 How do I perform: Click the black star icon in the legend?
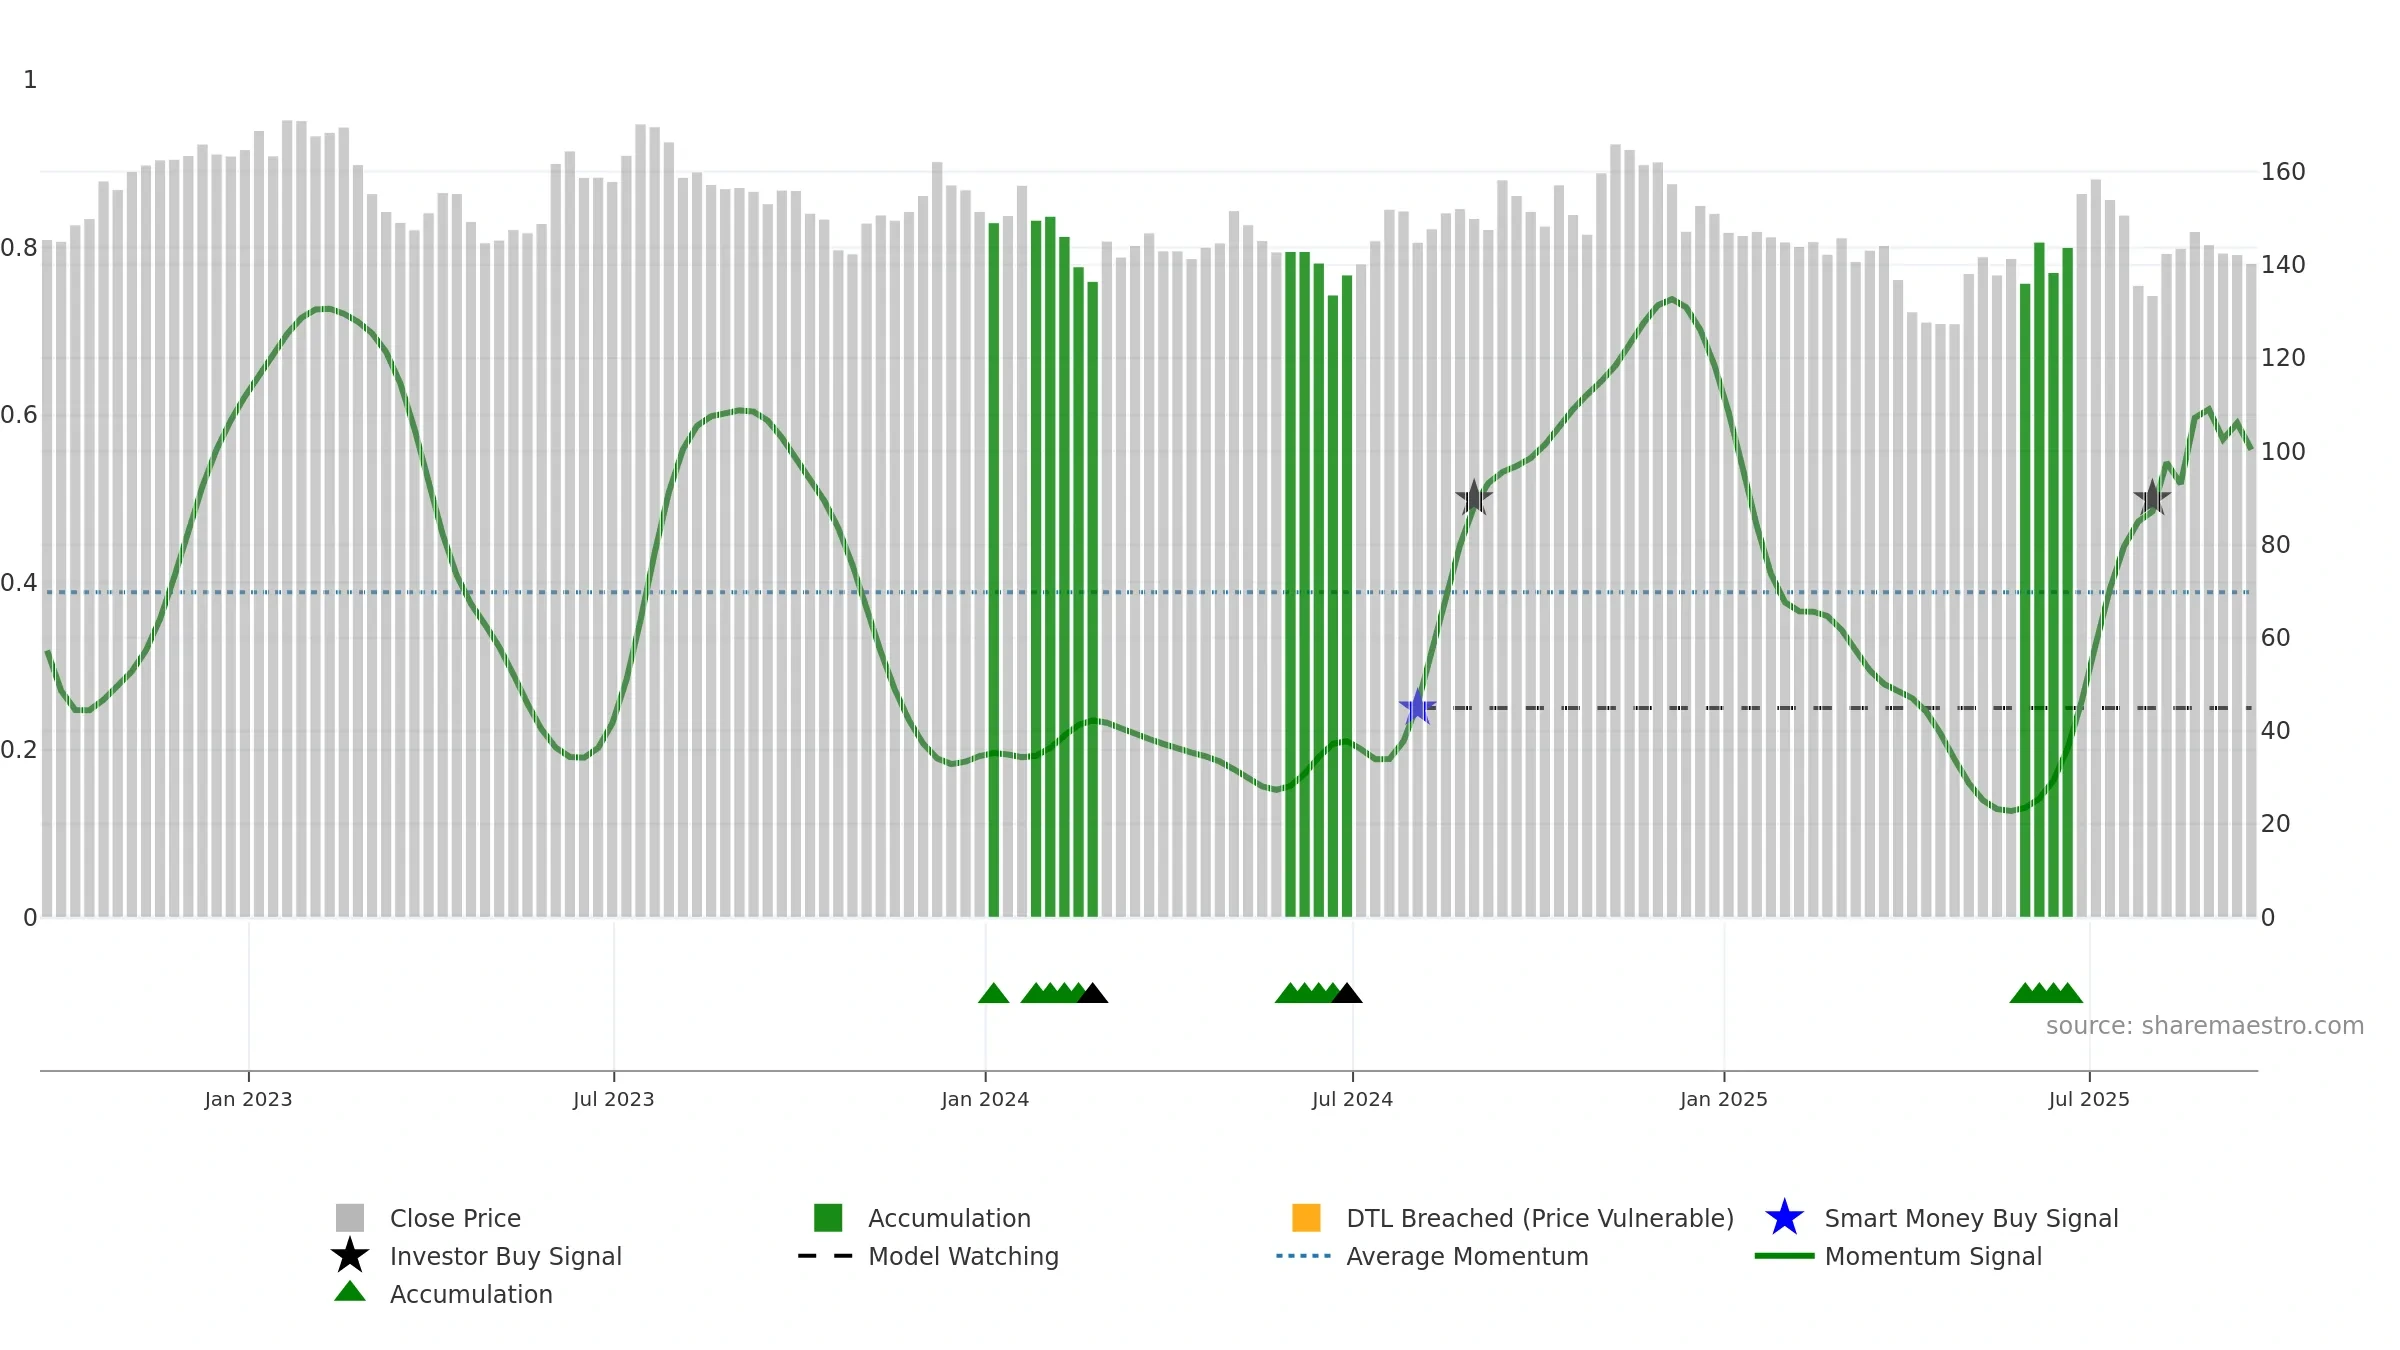coord(350,1256)
